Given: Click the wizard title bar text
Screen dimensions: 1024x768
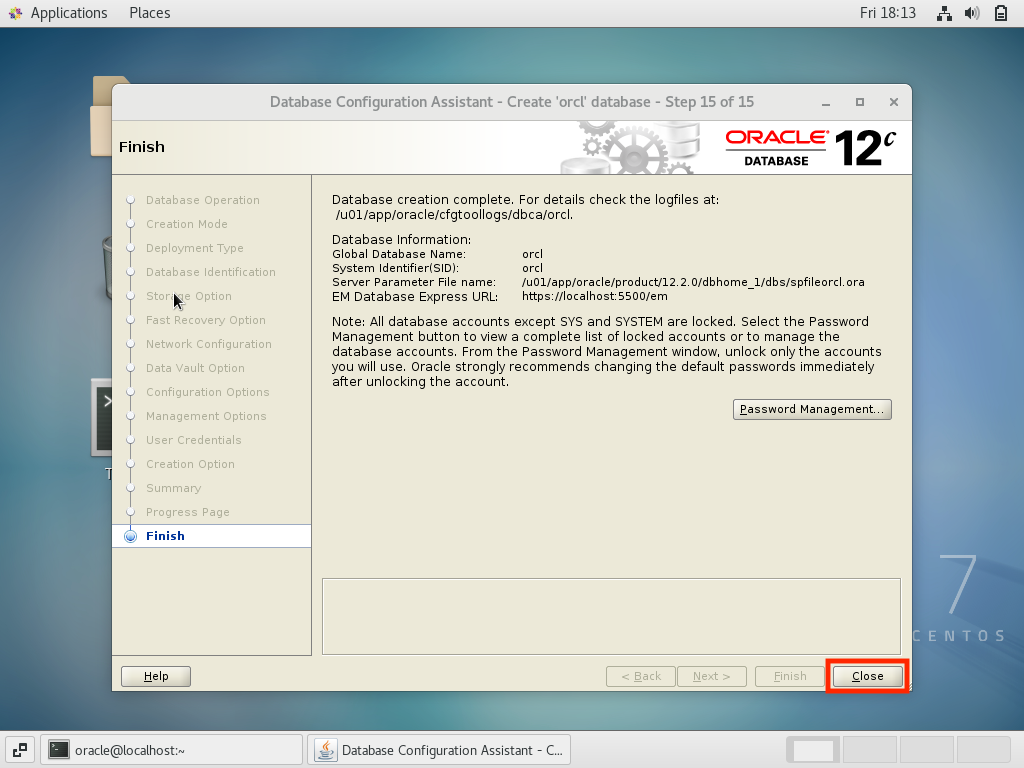Looking at the screenshot, I should click(512, 103).
